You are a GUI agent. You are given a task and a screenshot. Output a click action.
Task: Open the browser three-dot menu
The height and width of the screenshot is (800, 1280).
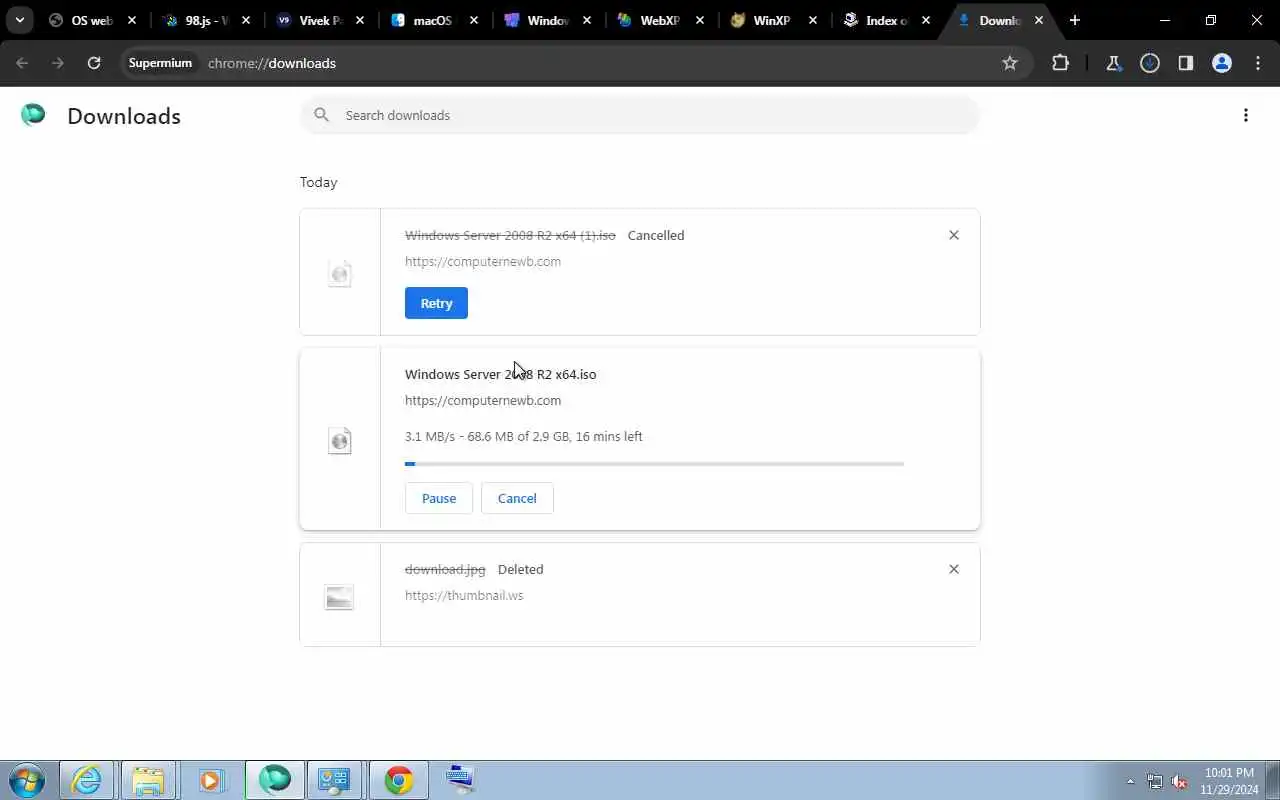point(1258,63)
